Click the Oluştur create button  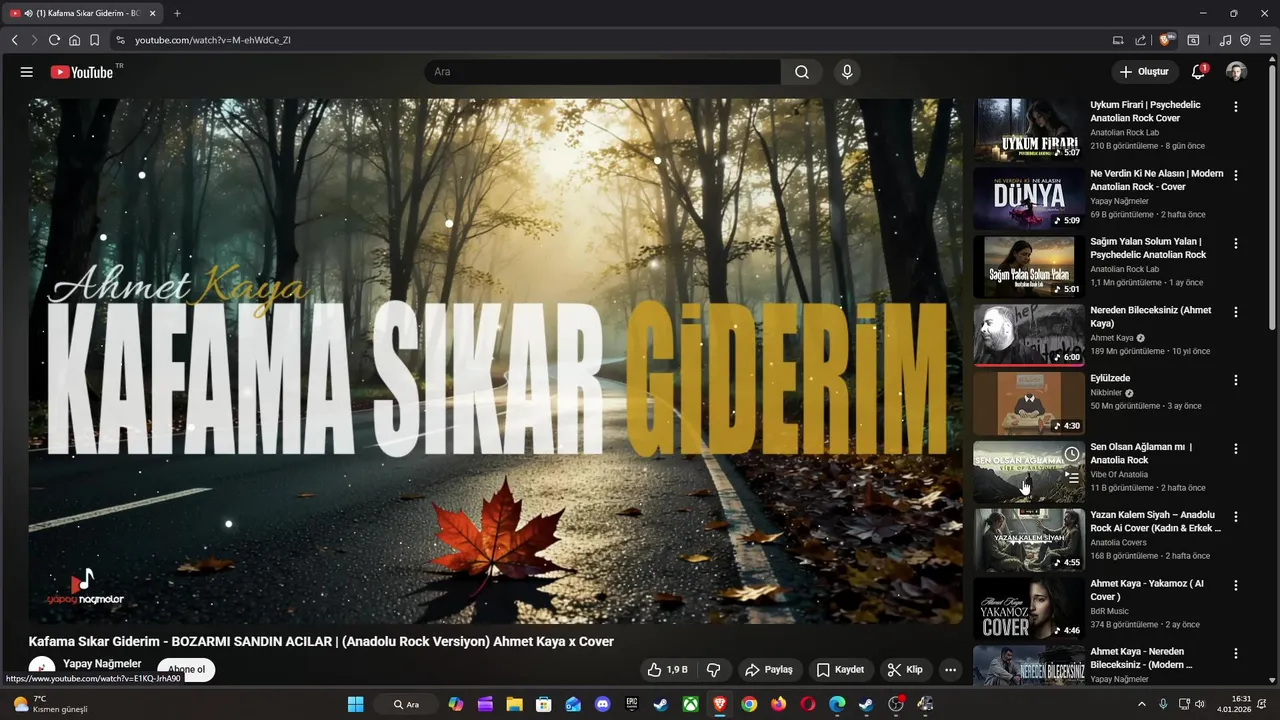click(x=1144, y=72)
